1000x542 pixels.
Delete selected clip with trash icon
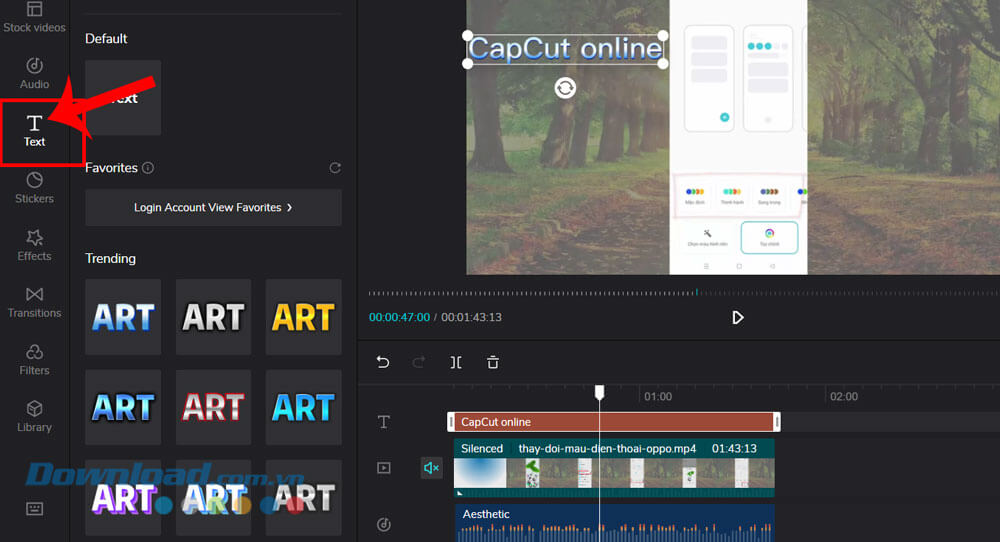pos(493,362)
